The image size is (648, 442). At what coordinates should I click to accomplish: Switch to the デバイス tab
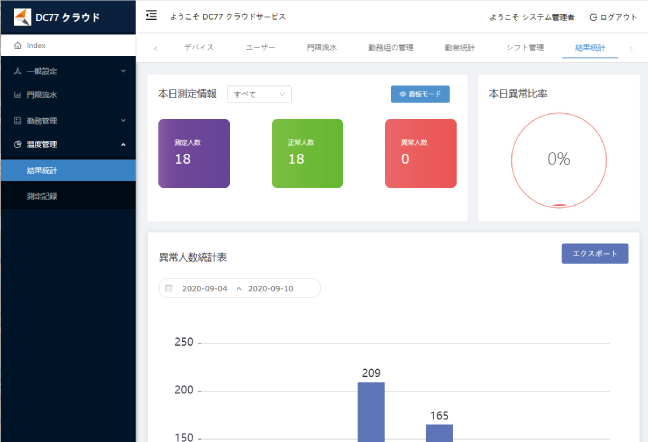(x=198, y=47)
